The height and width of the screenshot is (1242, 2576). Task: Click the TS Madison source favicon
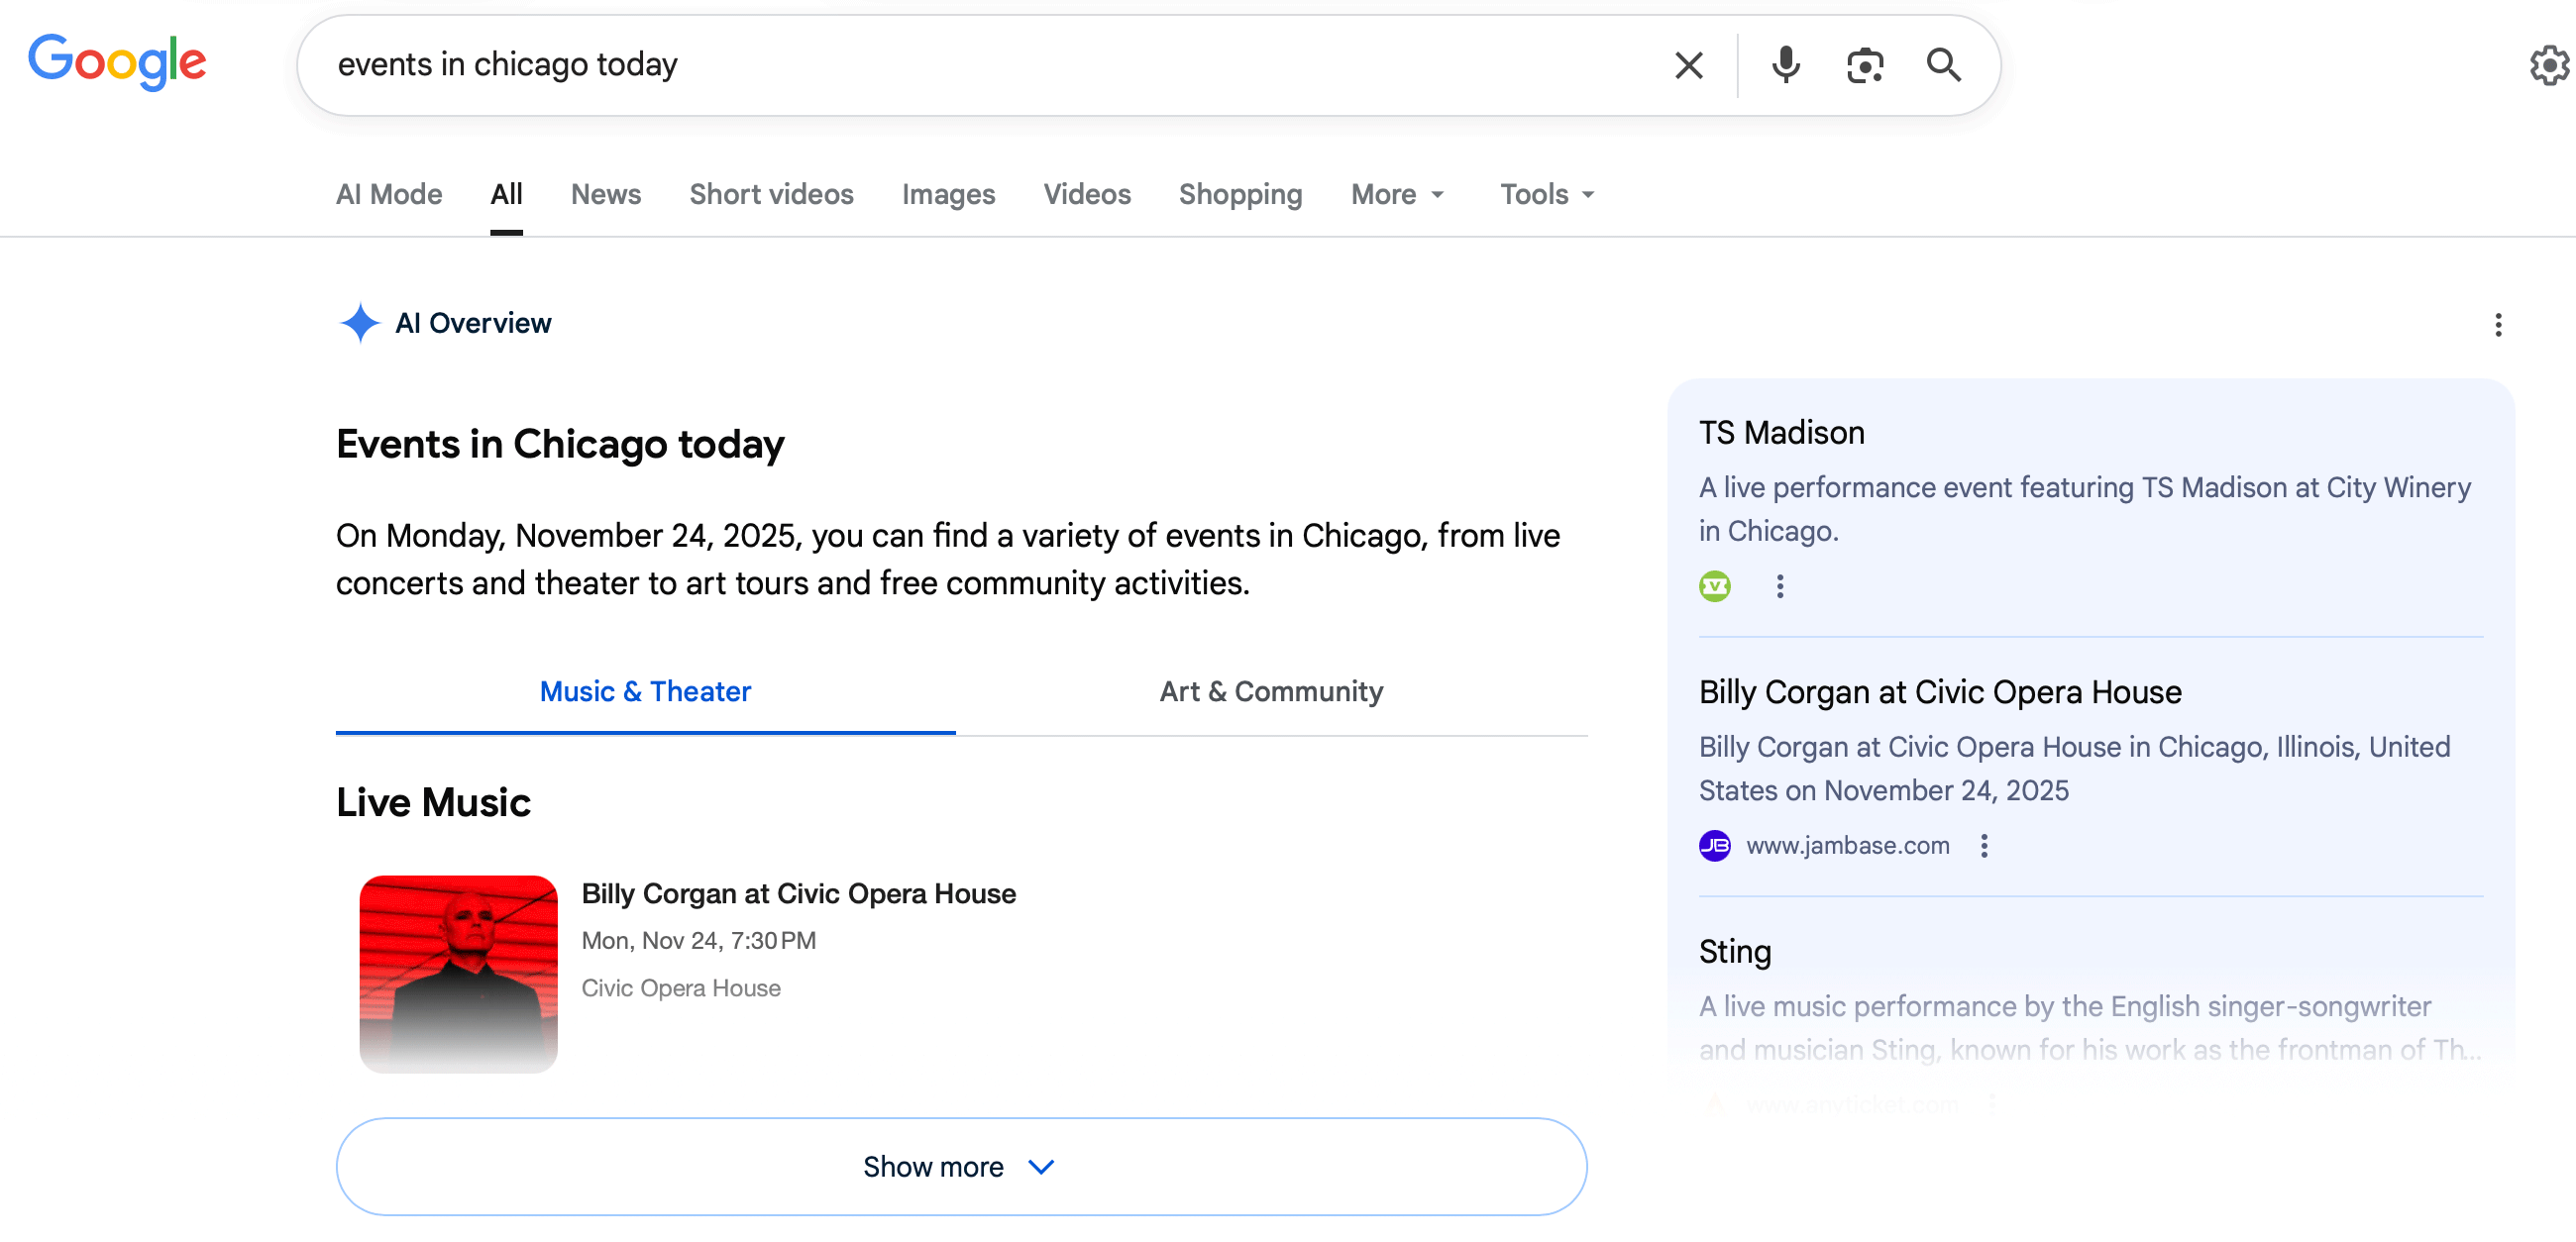point(1714,586)
